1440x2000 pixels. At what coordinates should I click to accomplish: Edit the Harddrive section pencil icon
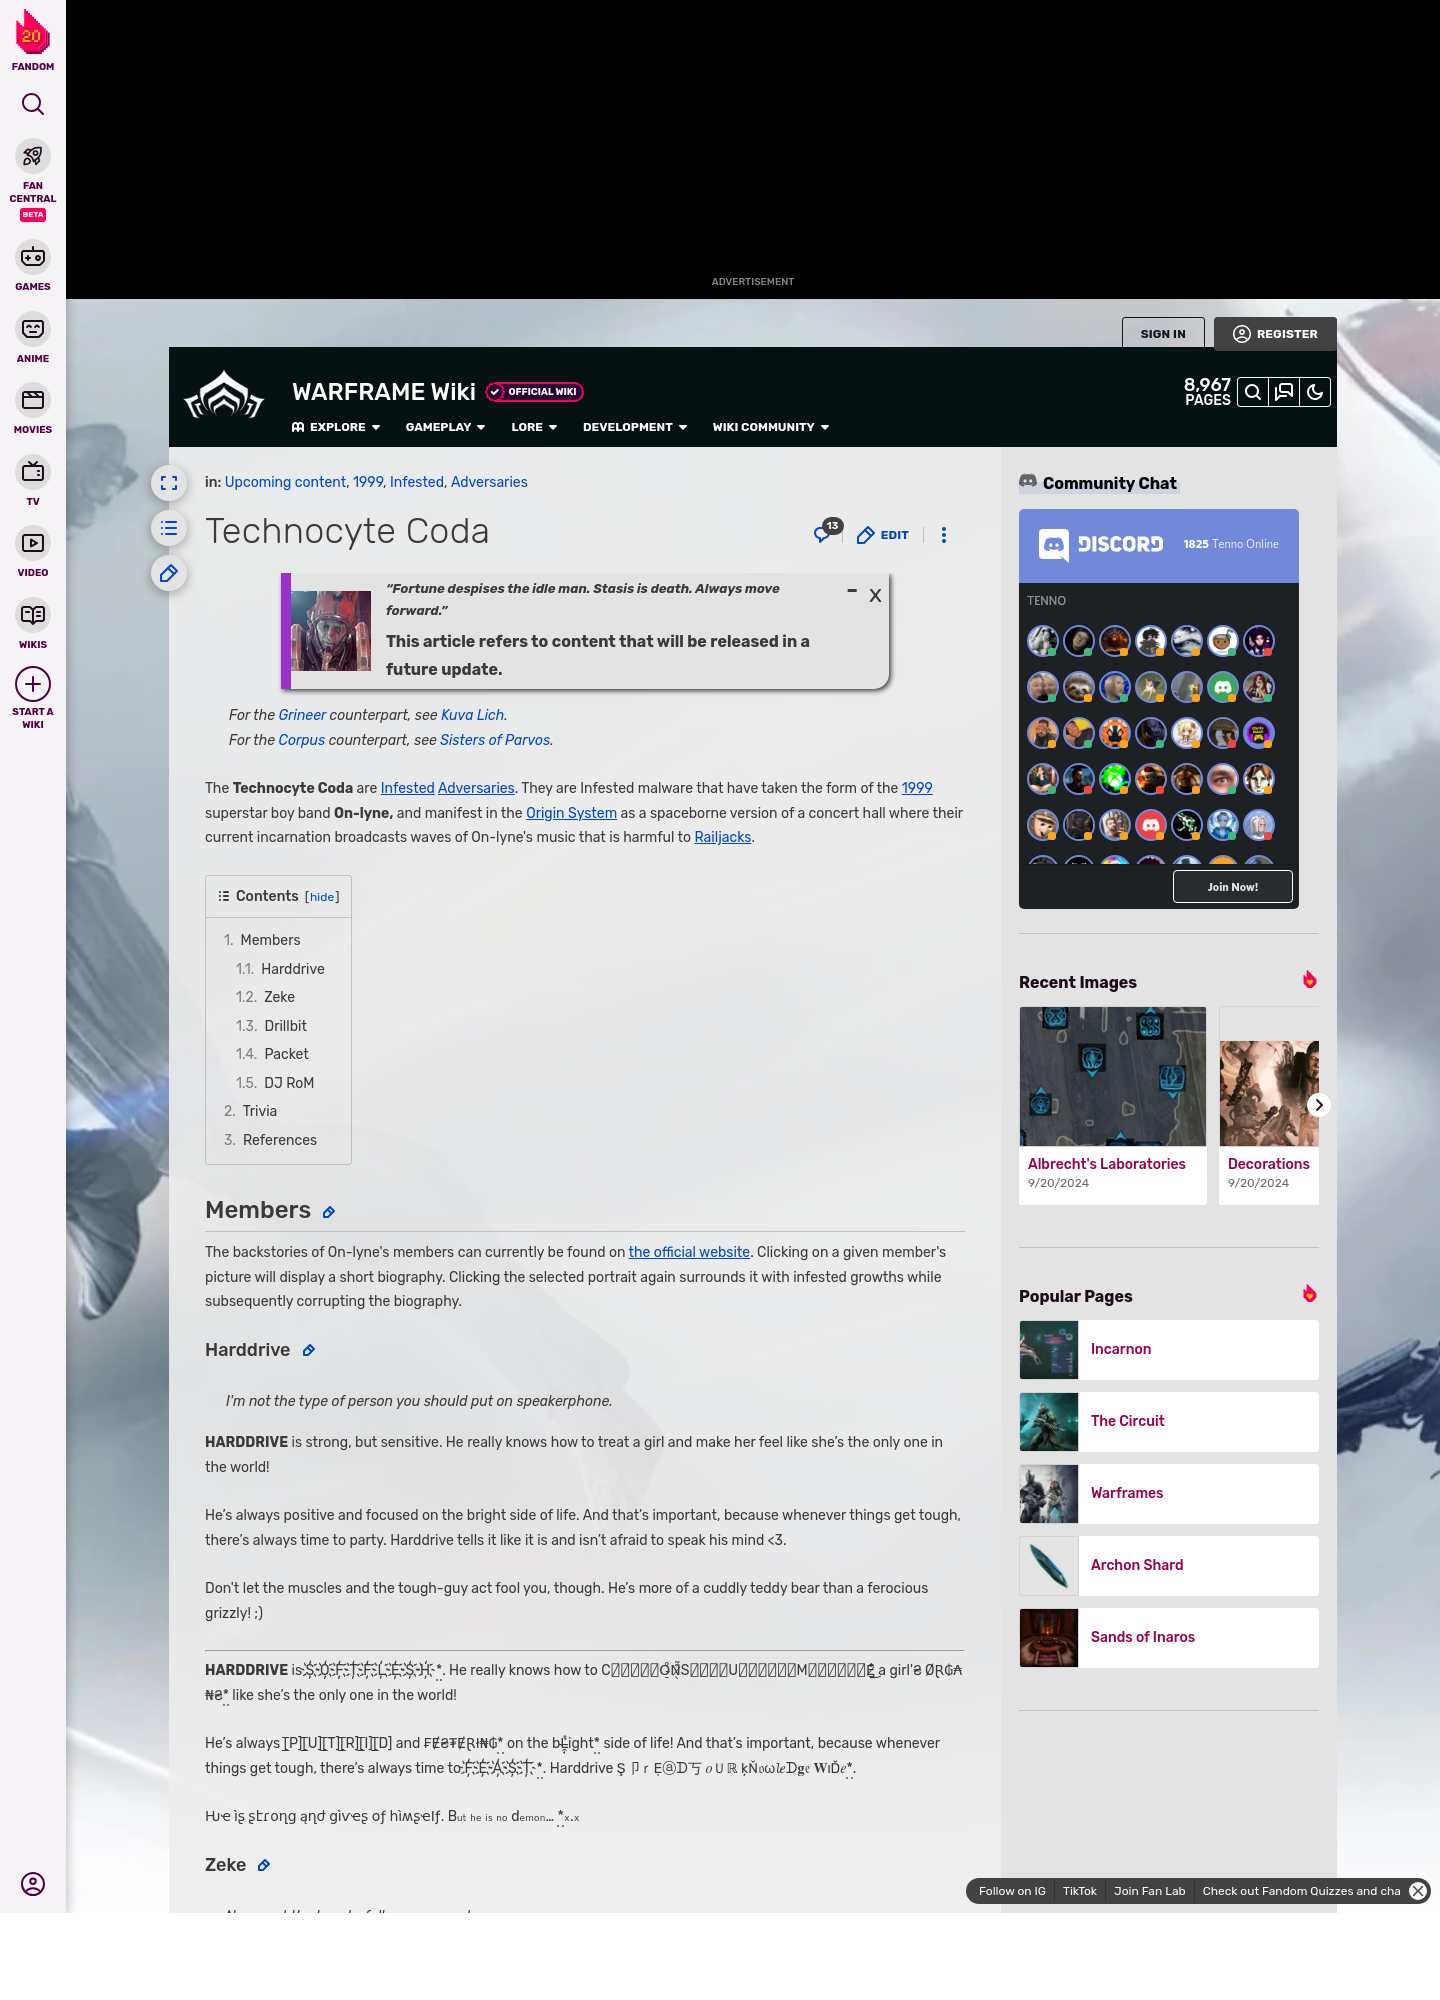tap(309, 1350)
